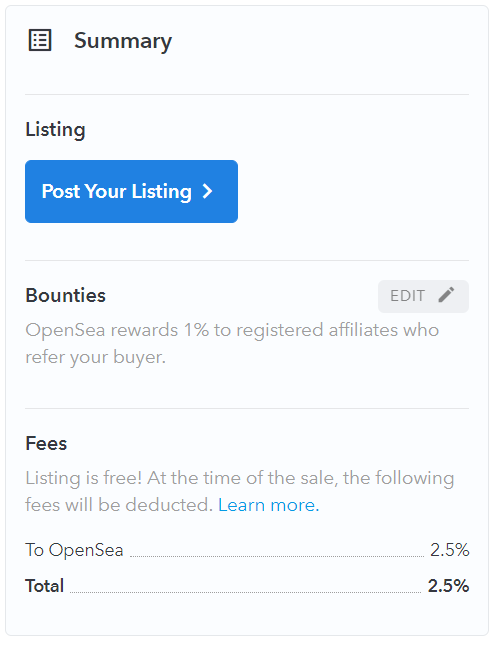The image size is (502, 645).
Task: Edit the Bounties setting
Action: click(x=423, y=296)
